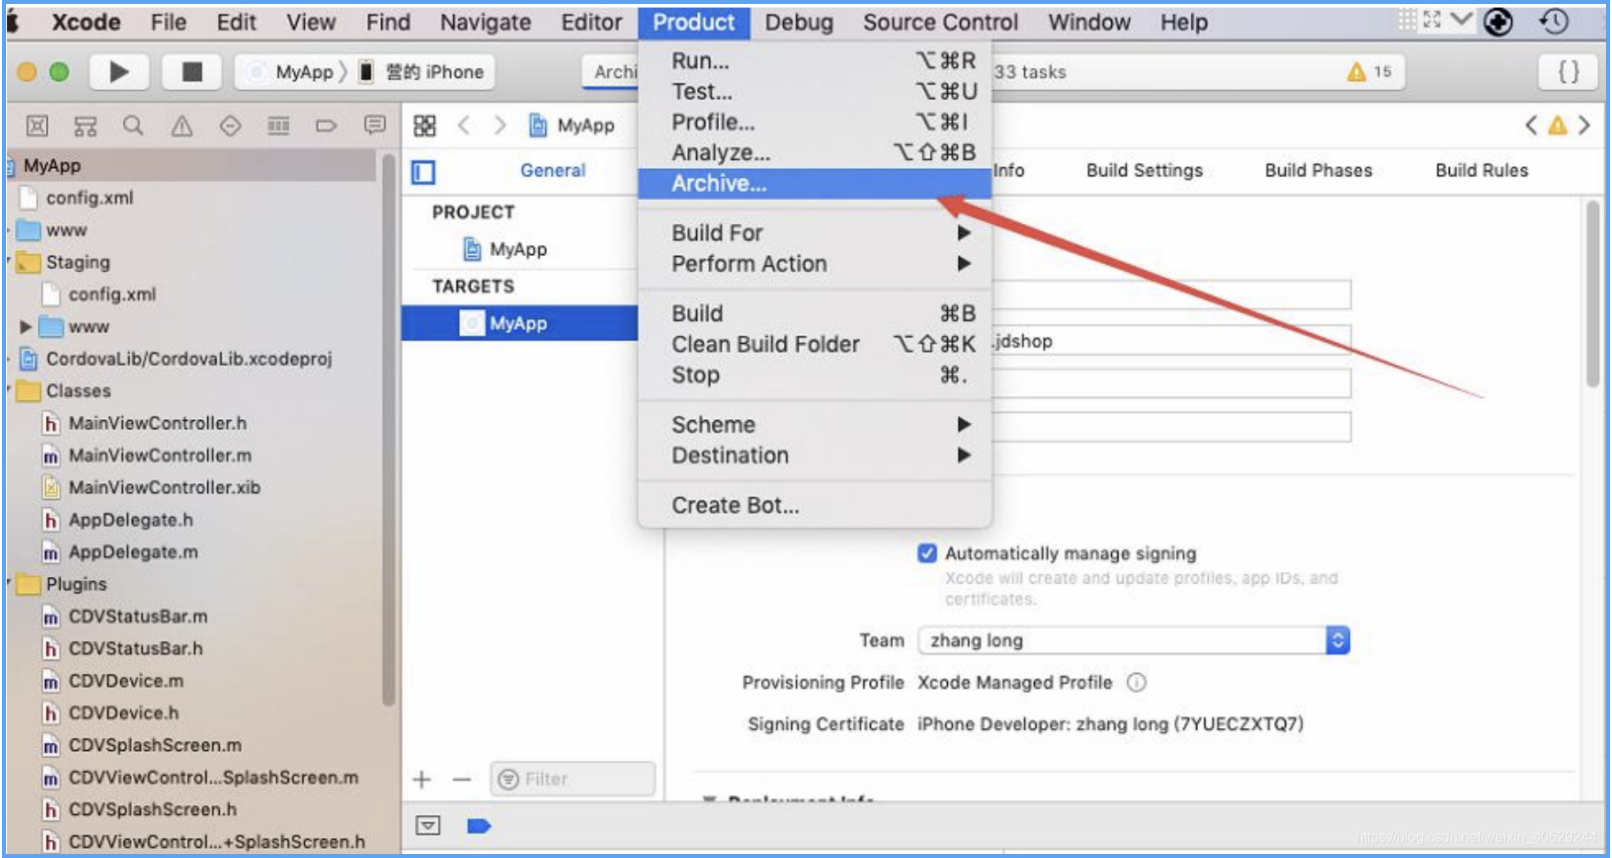
Task: Open the debug navigator icon
Action: pyautogui.click(x=278, y=126)
